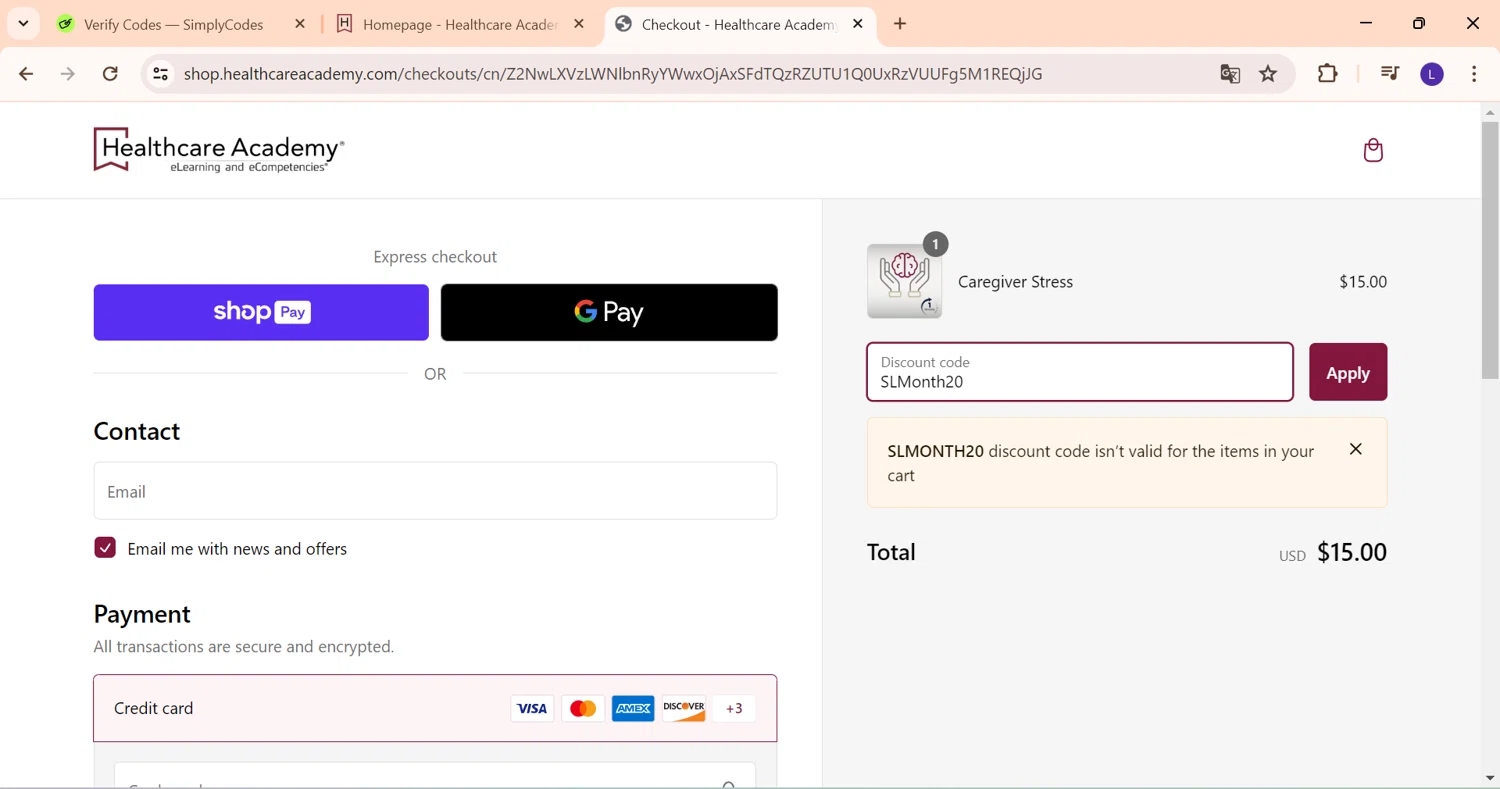Open the Chrome profile avatar L
The image size is (1500, 789).
point(1432,74)
